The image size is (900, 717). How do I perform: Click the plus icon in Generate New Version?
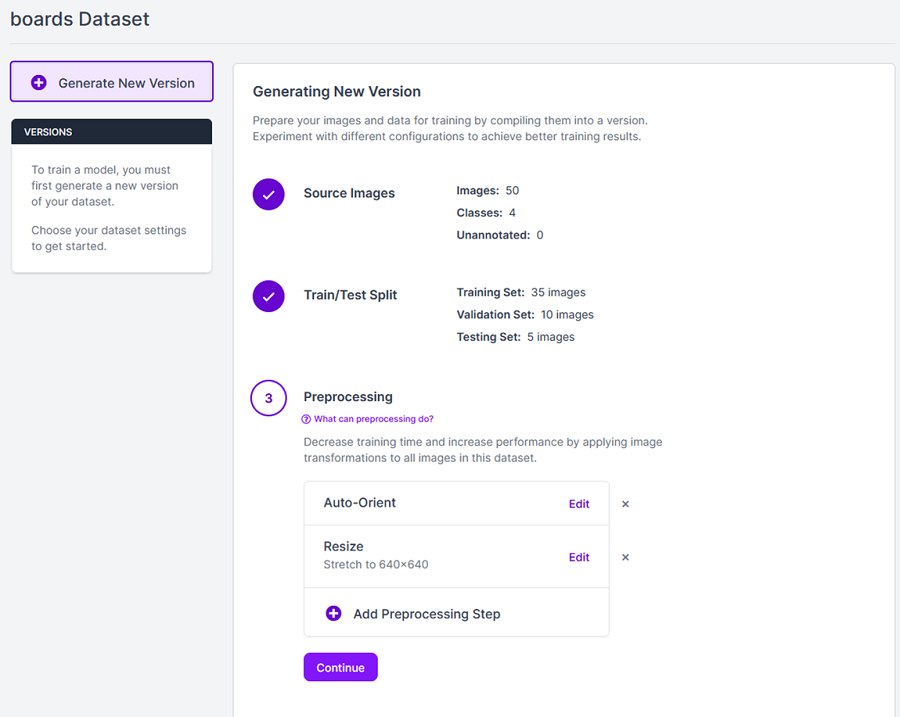click(39, 83)
